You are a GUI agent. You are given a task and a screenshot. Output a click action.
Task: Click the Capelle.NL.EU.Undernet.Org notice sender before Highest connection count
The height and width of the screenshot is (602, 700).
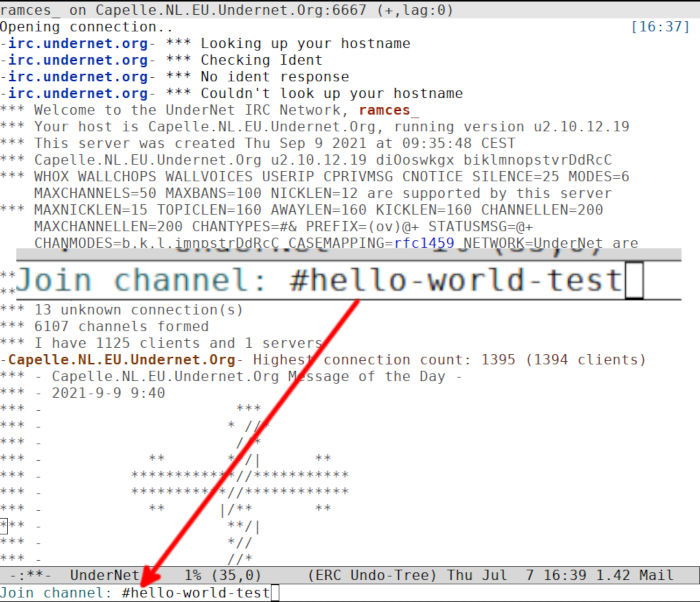coord(121,360)
